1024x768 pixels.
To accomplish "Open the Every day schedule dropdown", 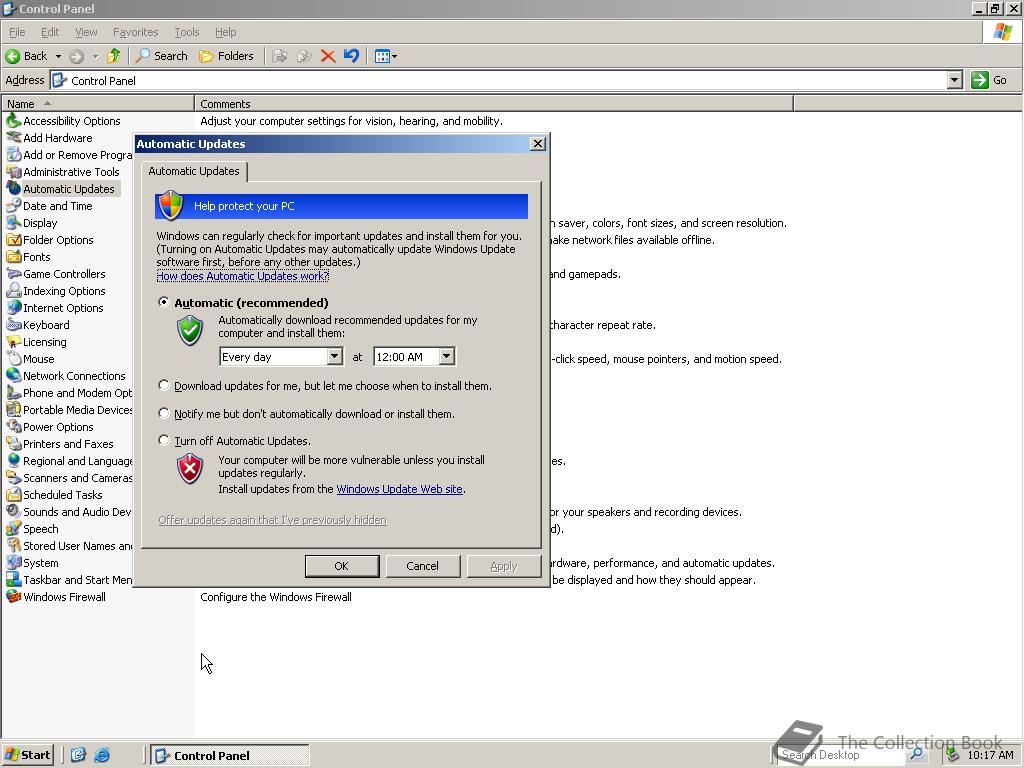I will [334, 357].
